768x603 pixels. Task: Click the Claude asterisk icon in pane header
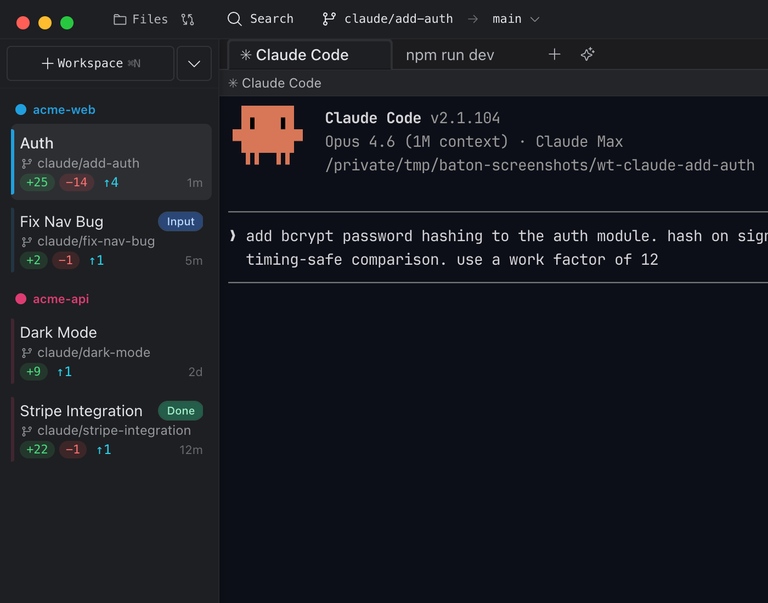[x=233, y=83]
